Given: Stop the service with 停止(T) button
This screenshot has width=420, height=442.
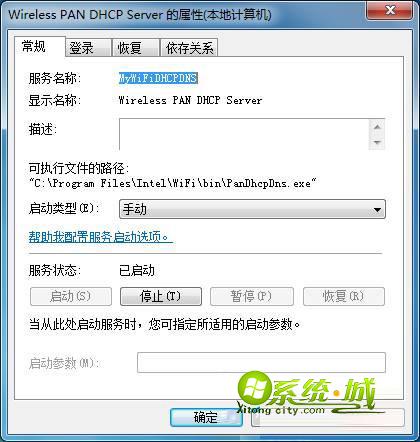Looking at the screenshot, I should point(161,296).
